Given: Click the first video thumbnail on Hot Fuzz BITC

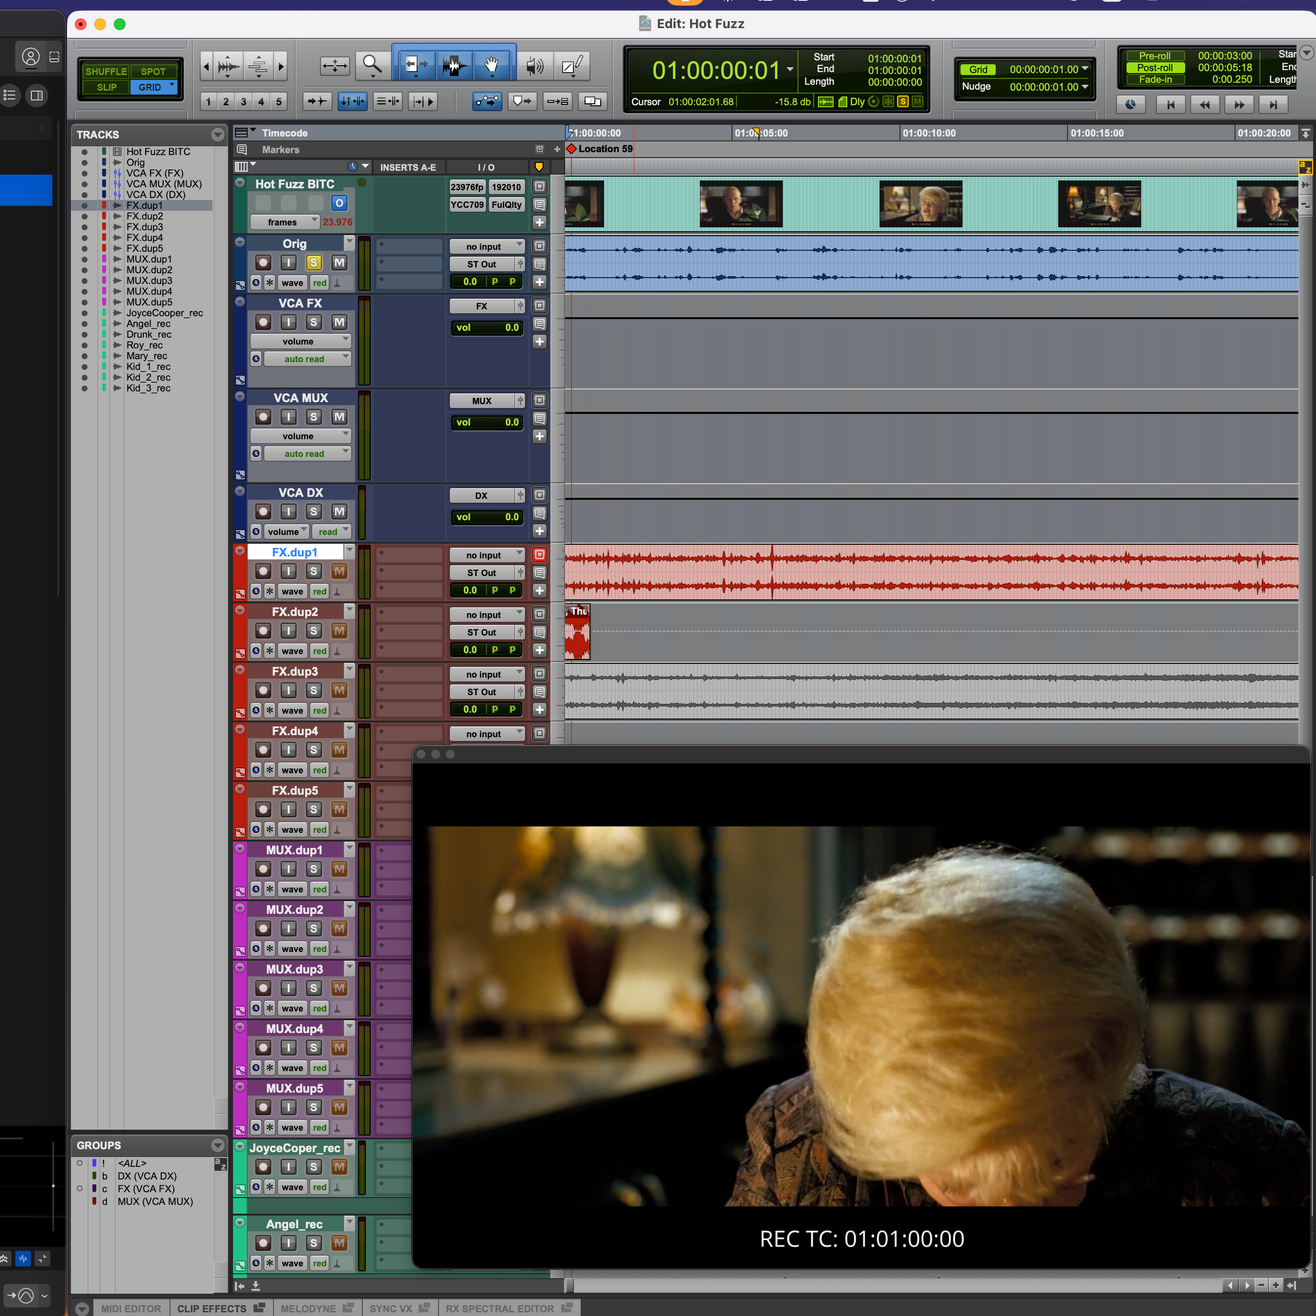Looking at the screenshot, I should tap(584, 204).
